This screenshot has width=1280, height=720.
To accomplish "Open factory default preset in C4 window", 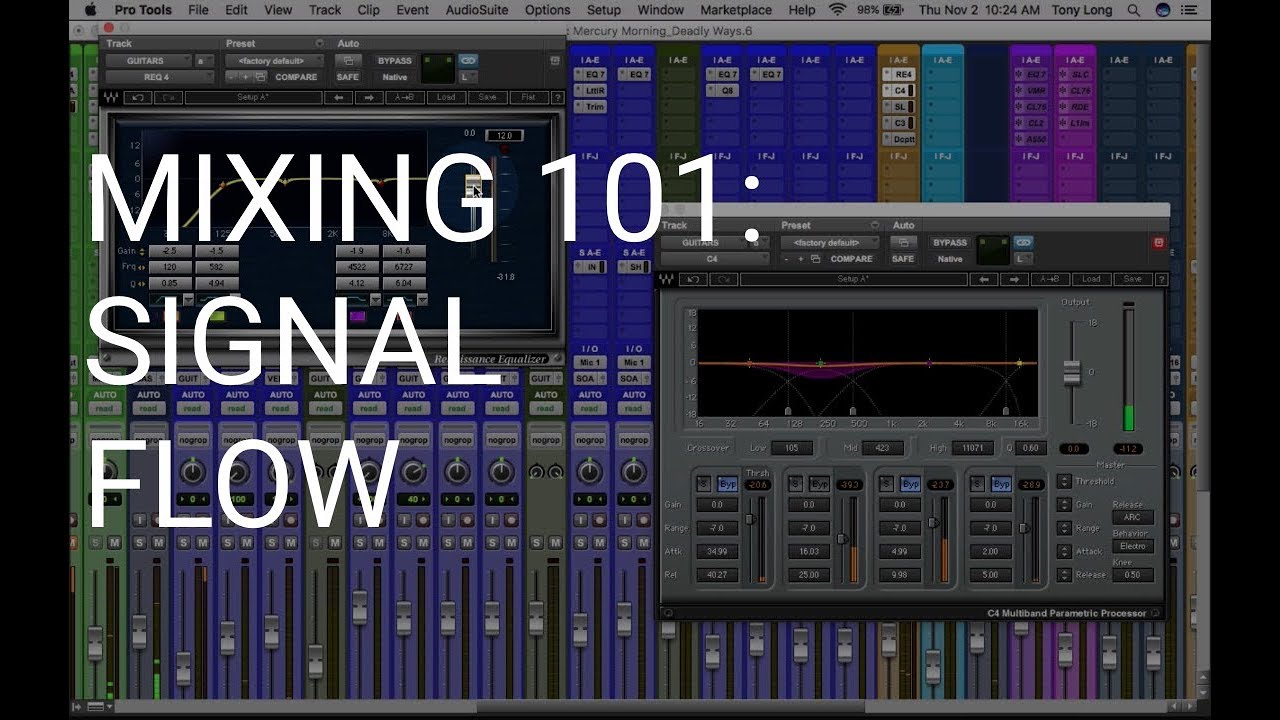I will coord(830,242).
